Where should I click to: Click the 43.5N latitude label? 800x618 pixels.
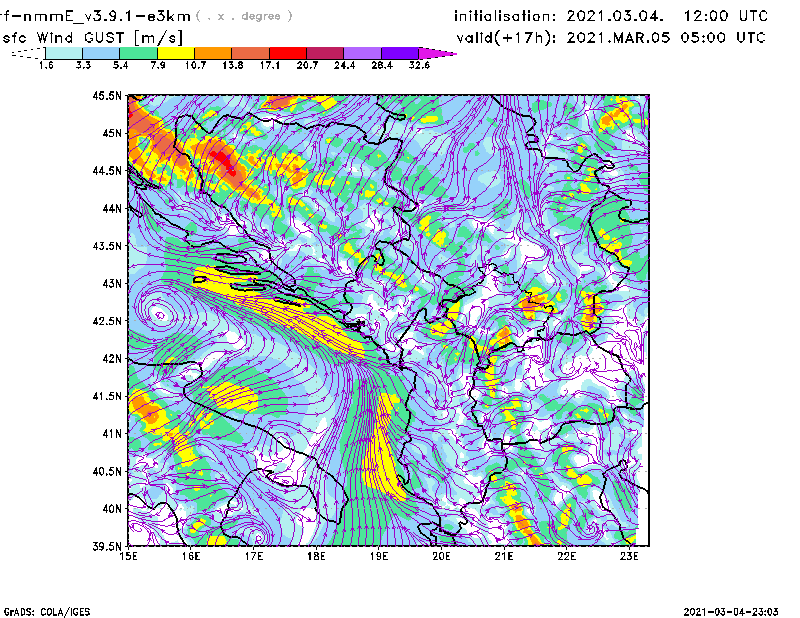point(107,246)
